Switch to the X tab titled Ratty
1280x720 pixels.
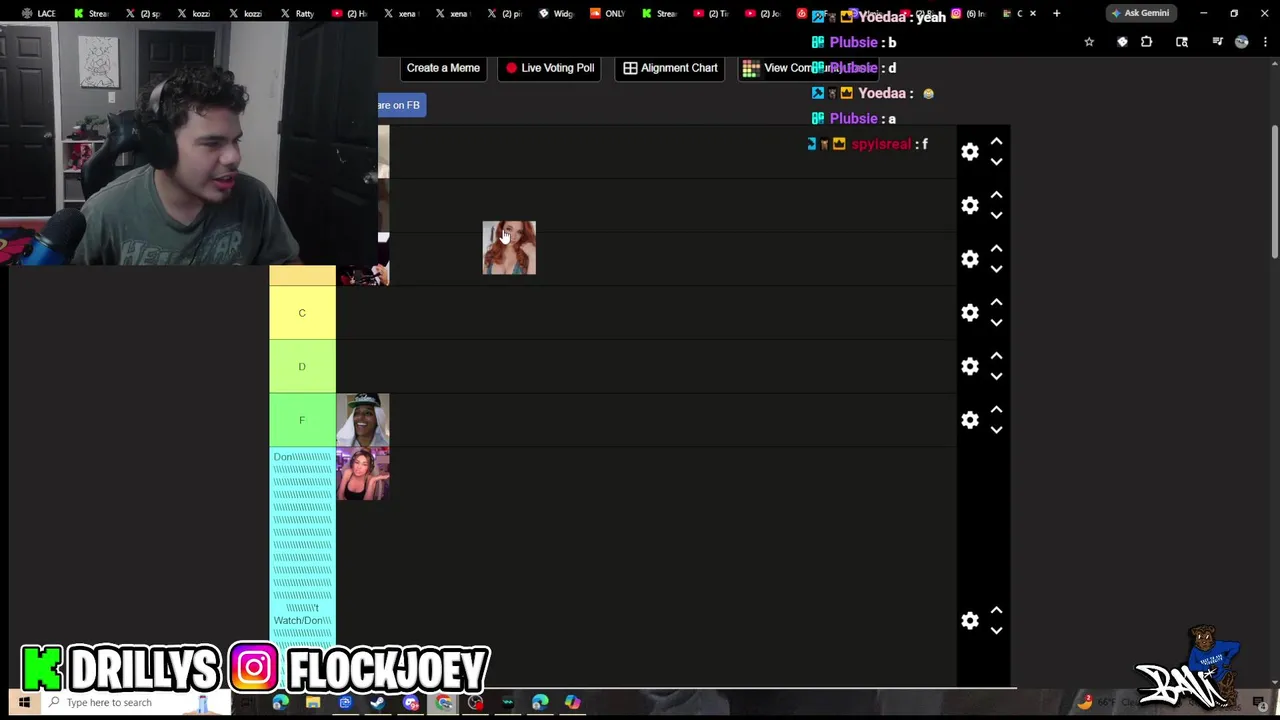coord(298,14)
